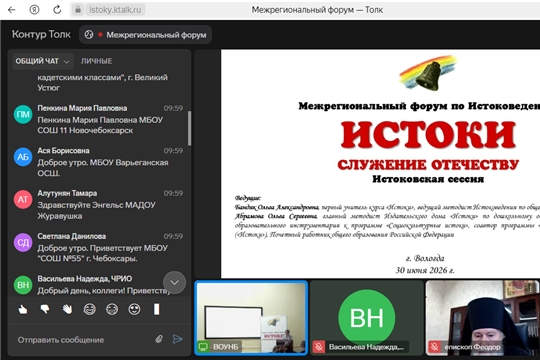
Task: Go back with the browser back arrow
Action: click(x=11, y=10)
